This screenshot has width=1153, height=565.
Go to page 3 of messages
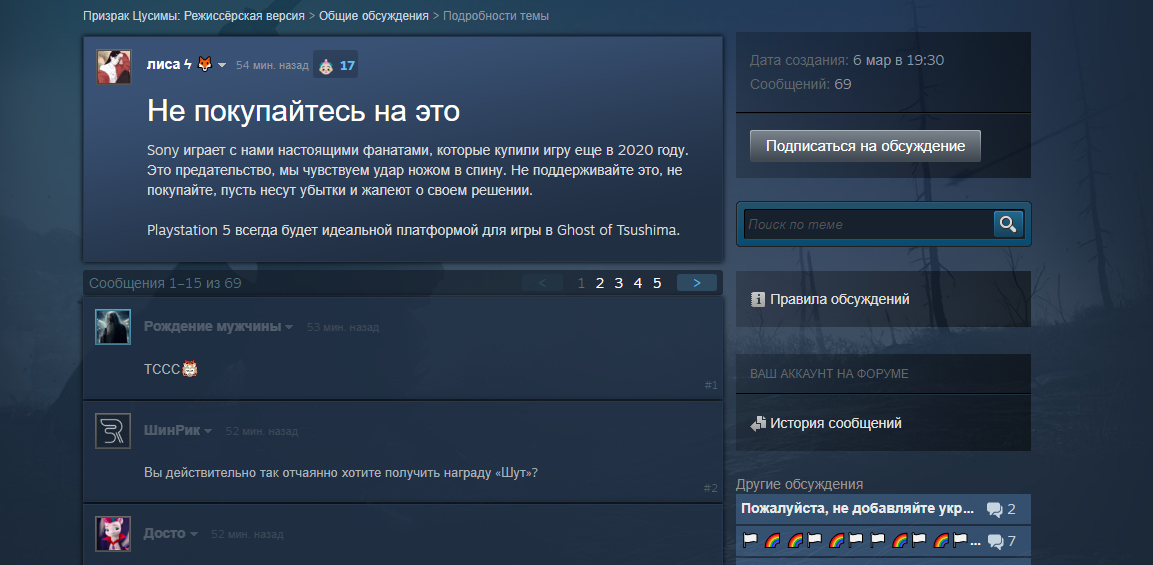(618, 283)
